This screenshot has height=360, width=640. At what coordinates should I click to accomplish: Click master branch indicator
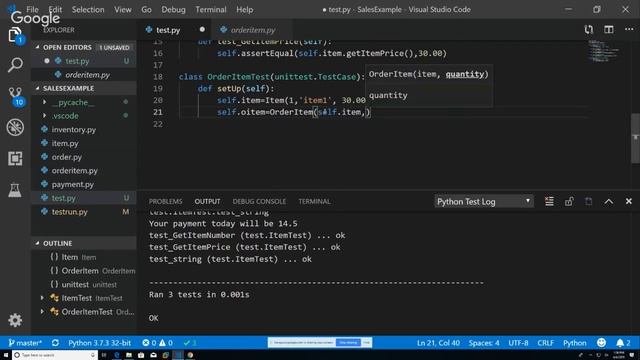(25, 343)
